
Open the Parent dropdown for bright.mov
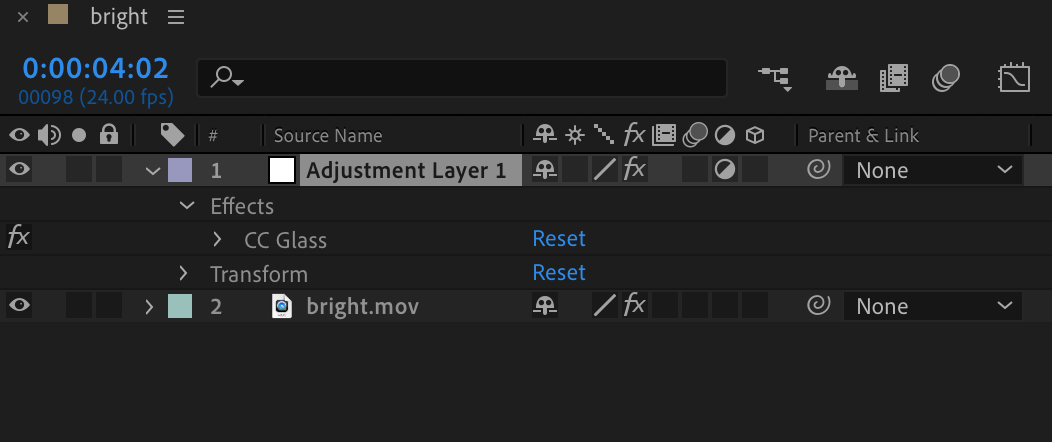pos(933,307)
